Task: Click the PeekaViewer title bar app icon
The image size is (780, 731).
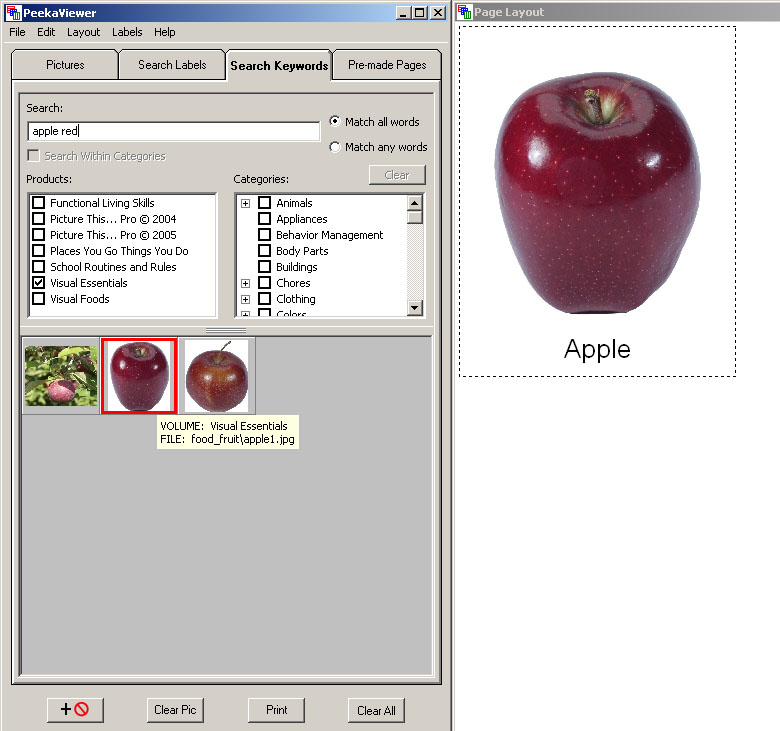Action: 14,12
